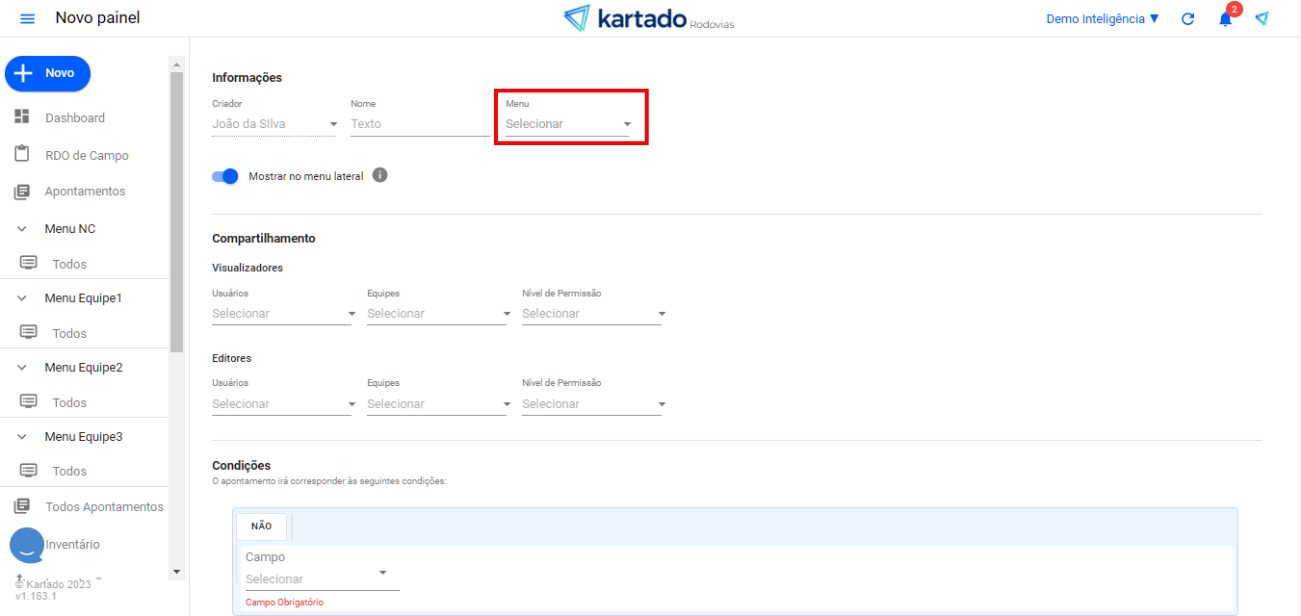Viewport: 1301px width, 616px height.
Task: Click the Nome text field
Action: [x=419, y=124]
